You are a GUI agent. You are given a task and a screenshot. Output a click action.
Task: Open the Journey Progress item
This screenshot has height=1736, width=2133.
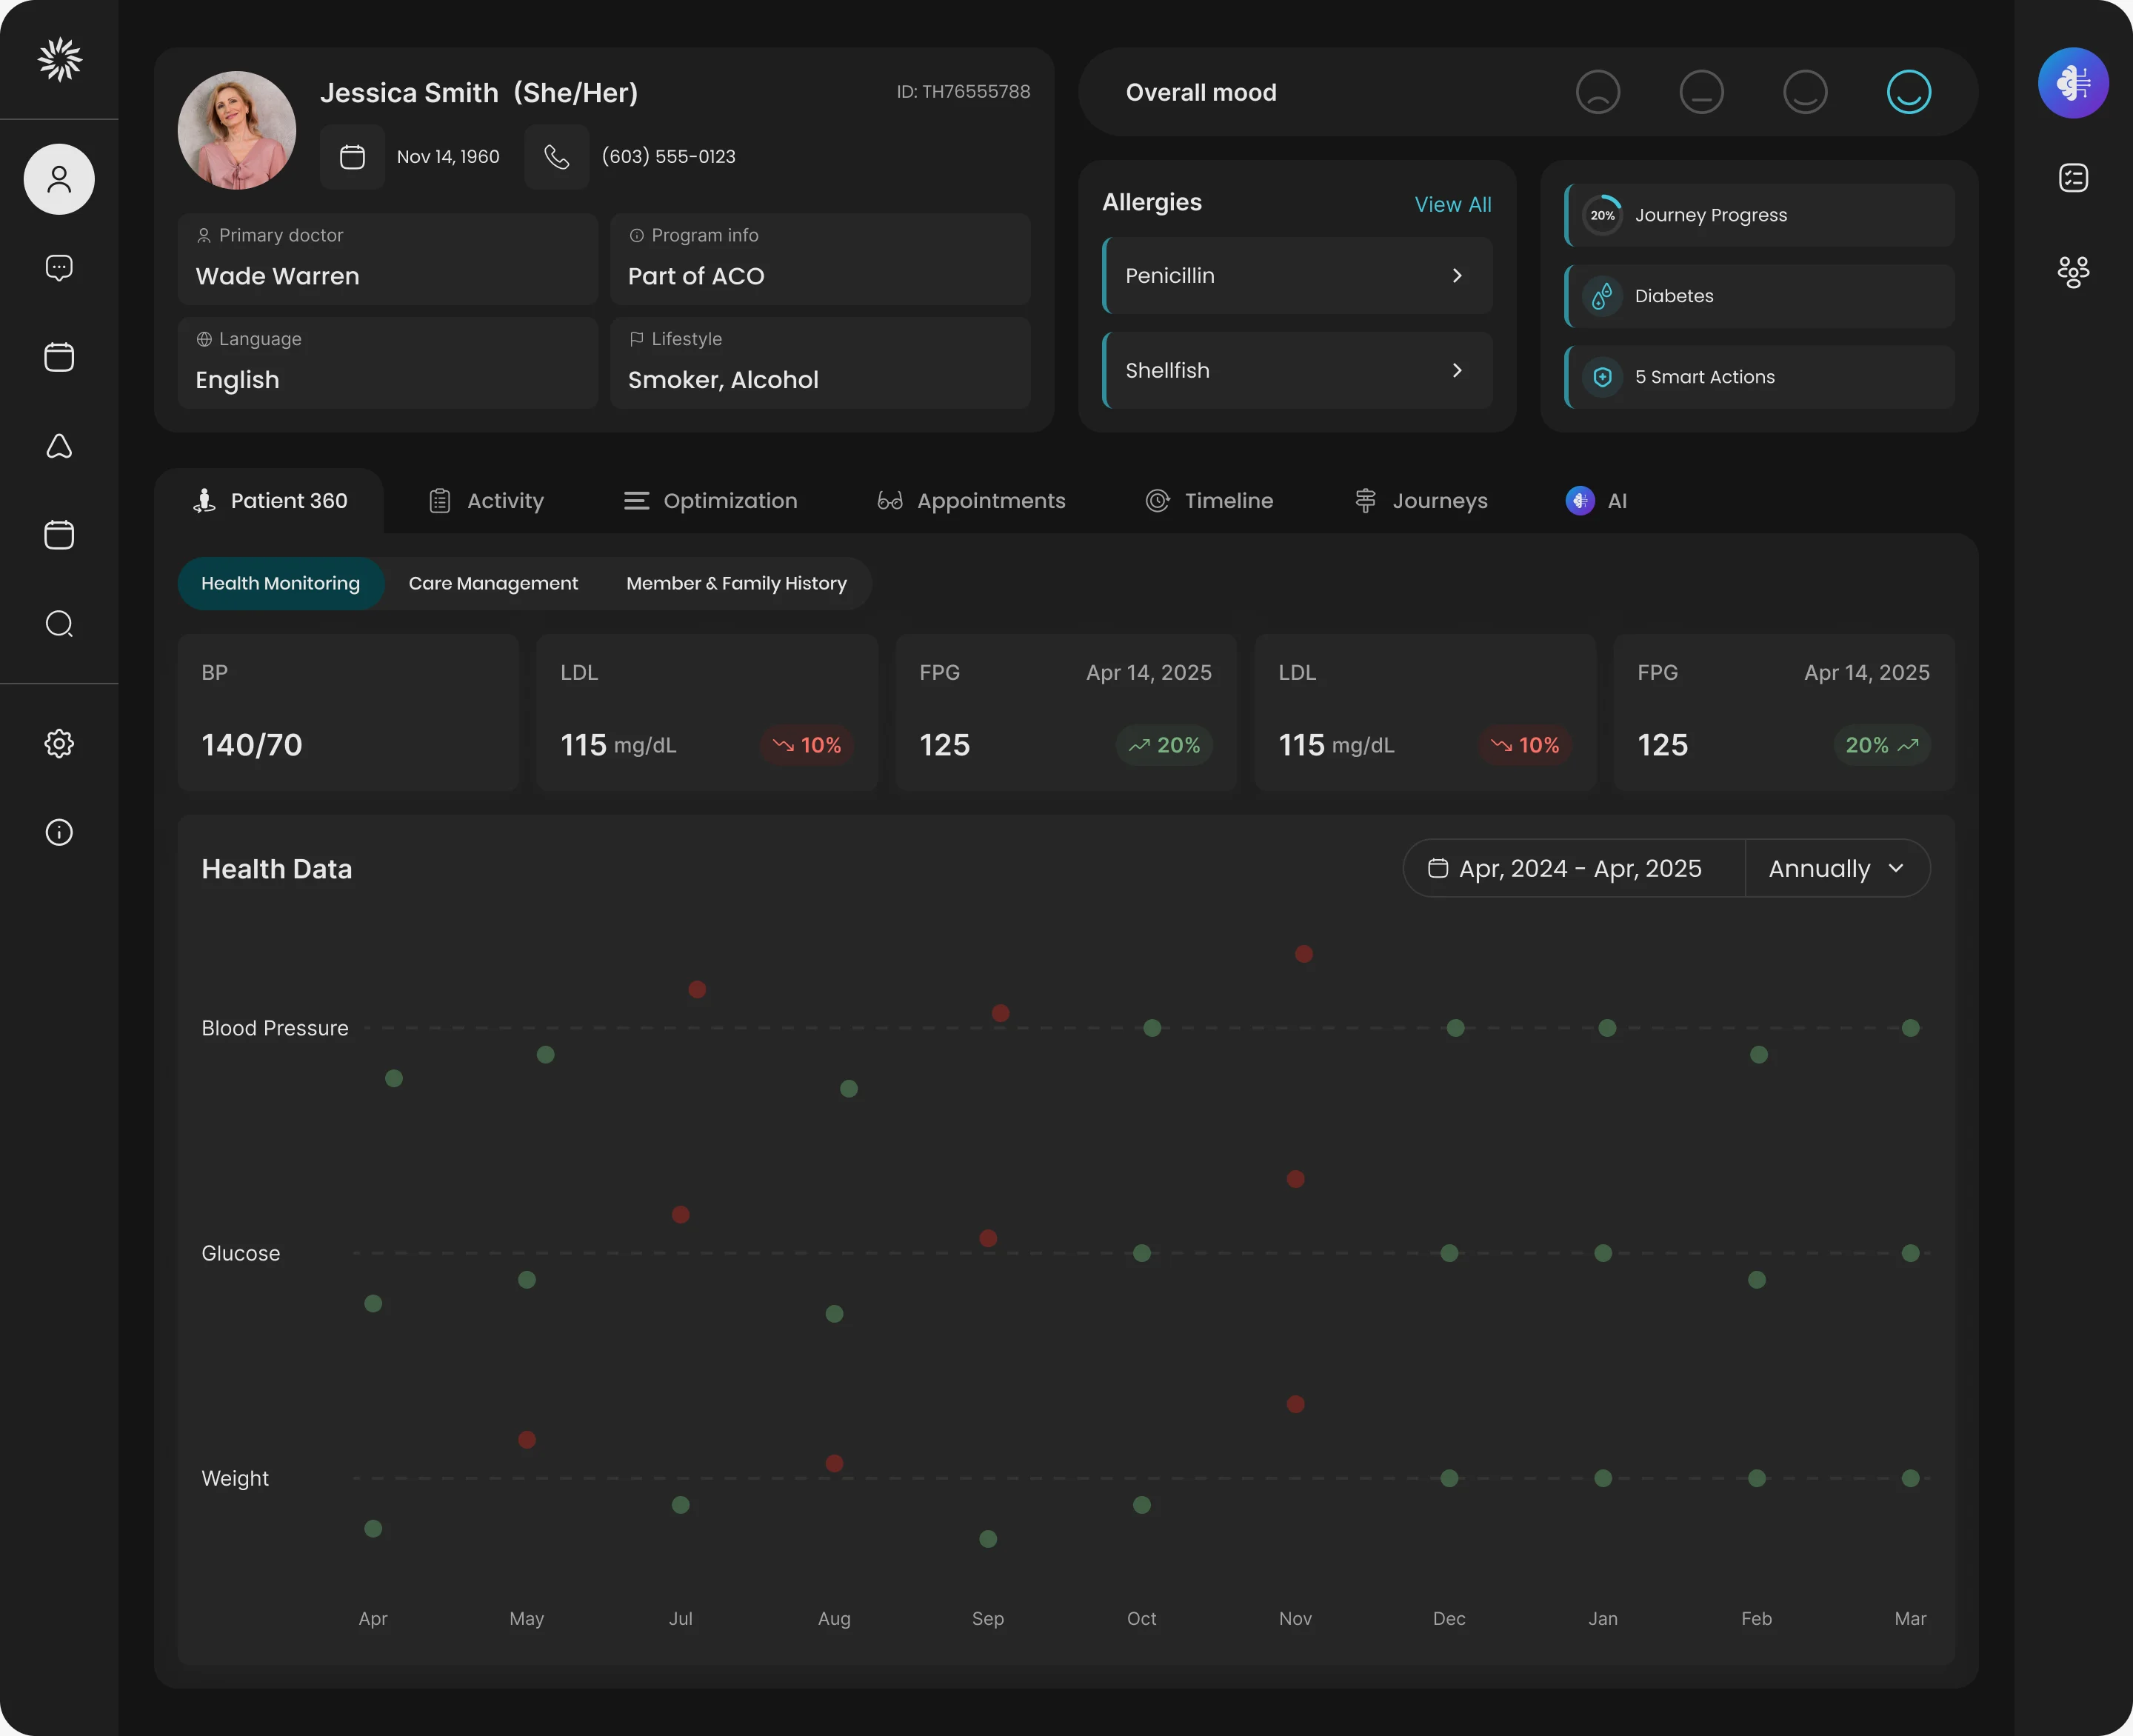coord(1759,215)
